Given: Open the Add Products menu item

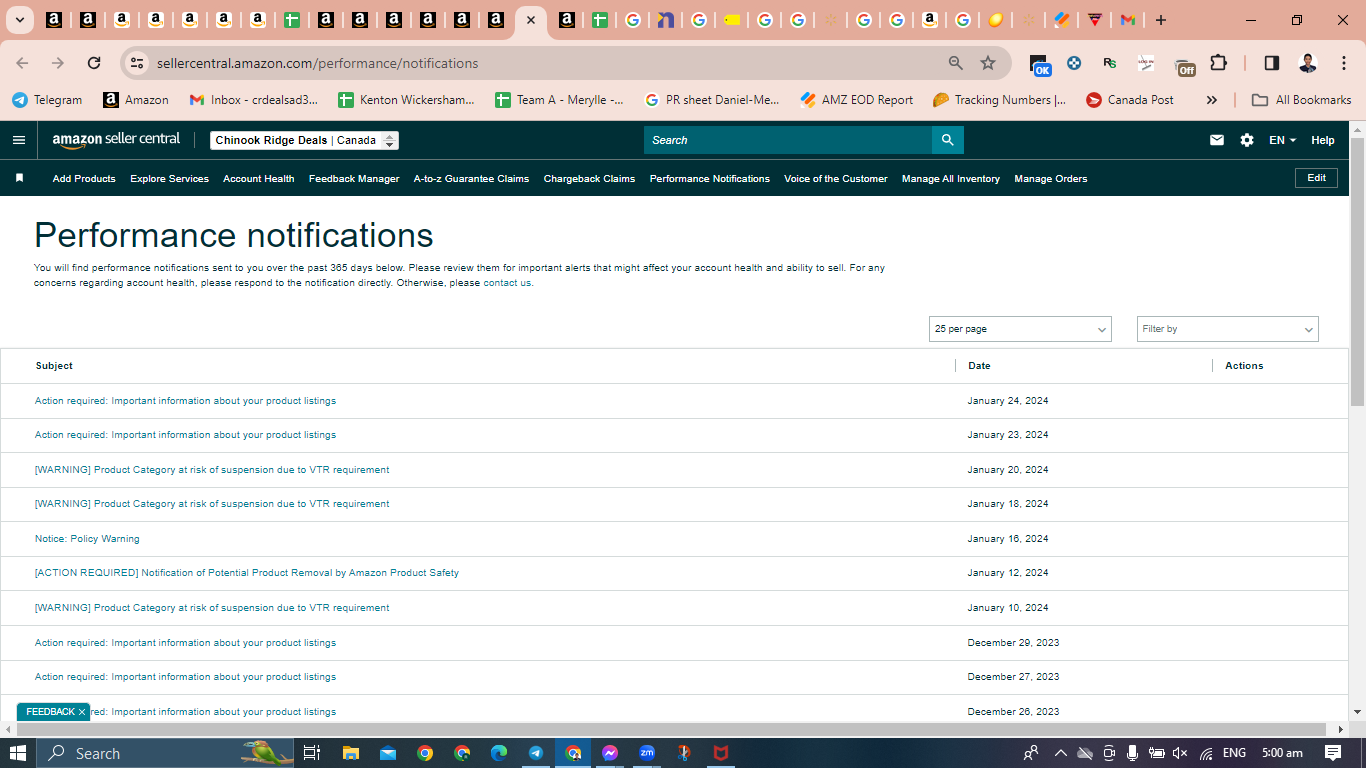Looking at the screenshot, I should 84,179.
